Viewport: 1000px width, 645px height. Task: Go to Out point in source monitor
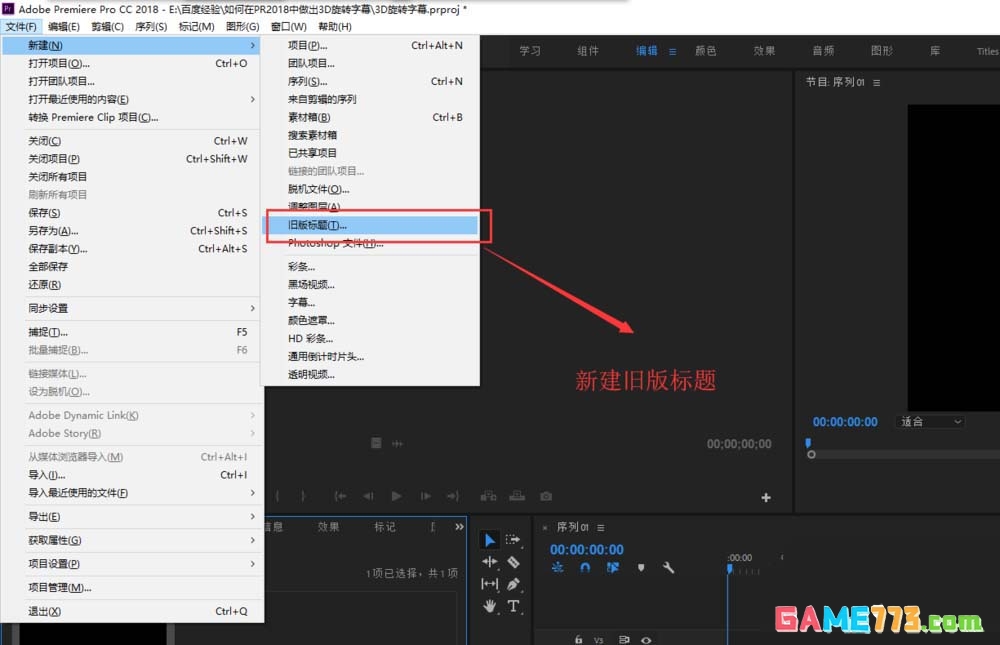[x=453, y=496]
